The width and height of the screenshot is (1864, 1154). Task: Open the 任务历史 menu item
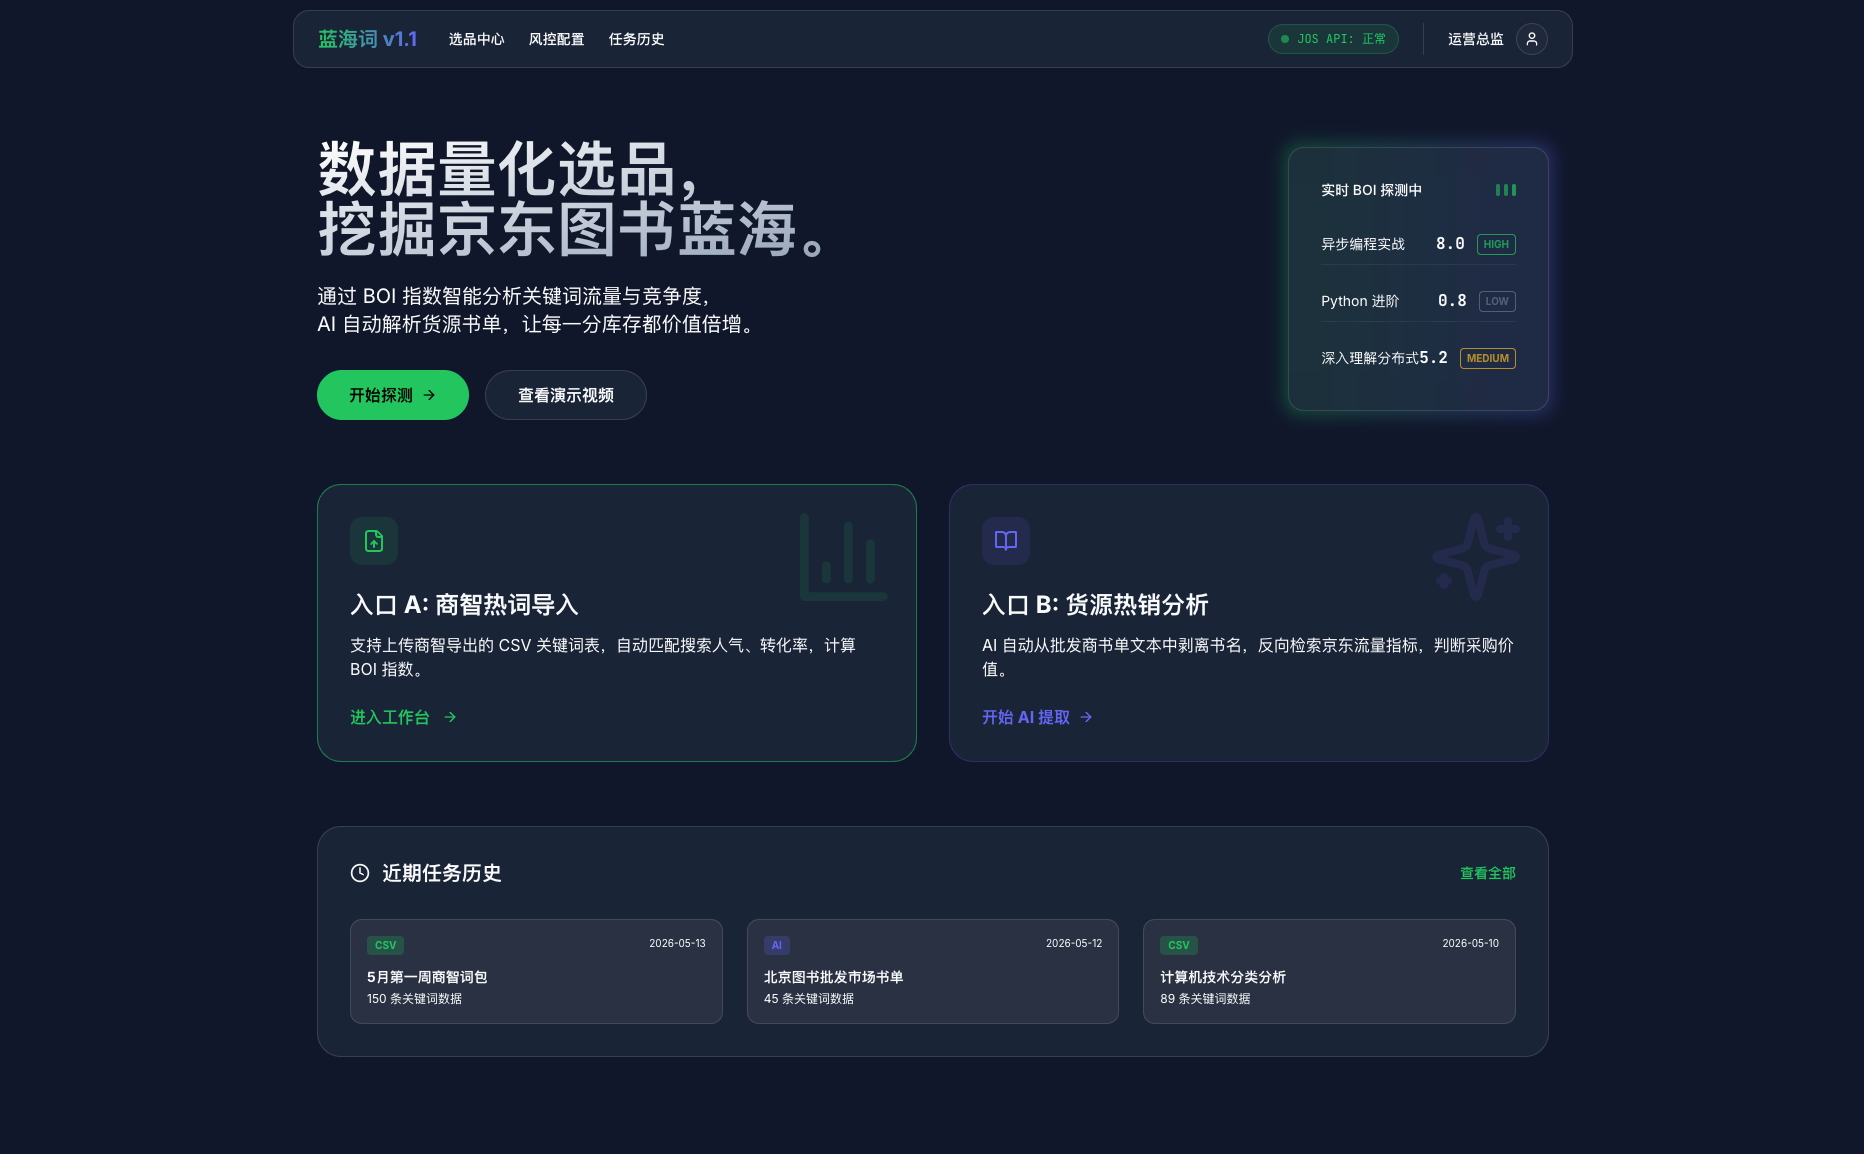click(x=636, y=39)
